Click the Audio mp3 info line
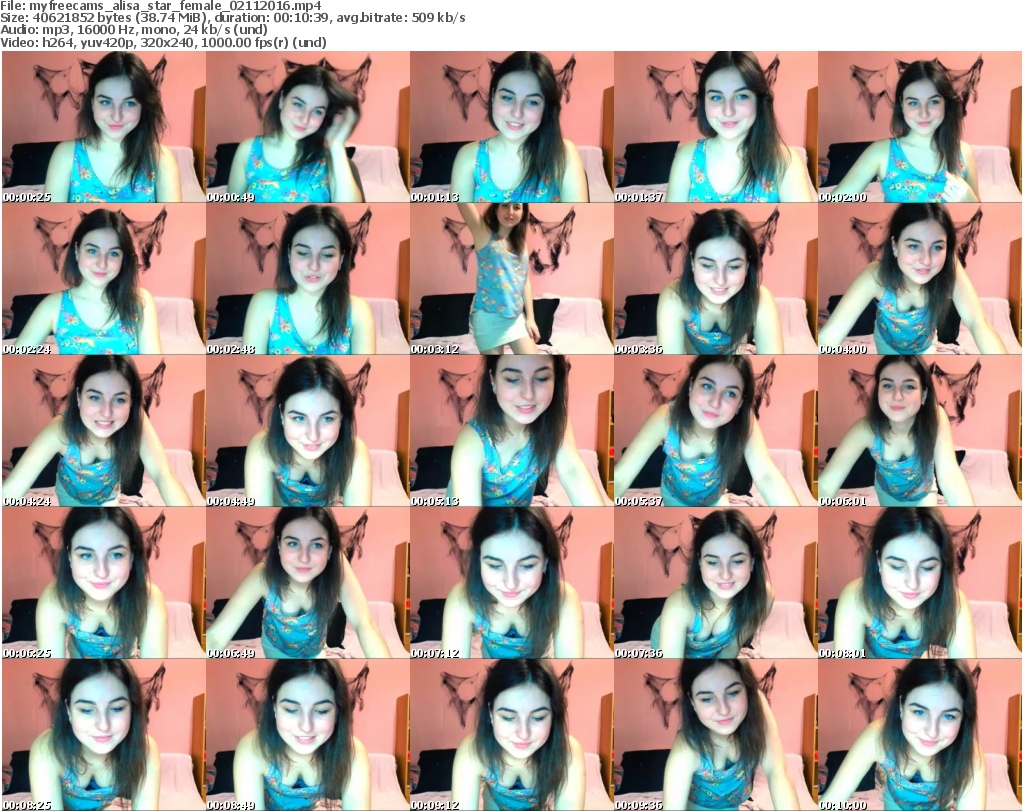Image resolution: width=1024 pixels, height=811 pixels. [x=134, y=30]
